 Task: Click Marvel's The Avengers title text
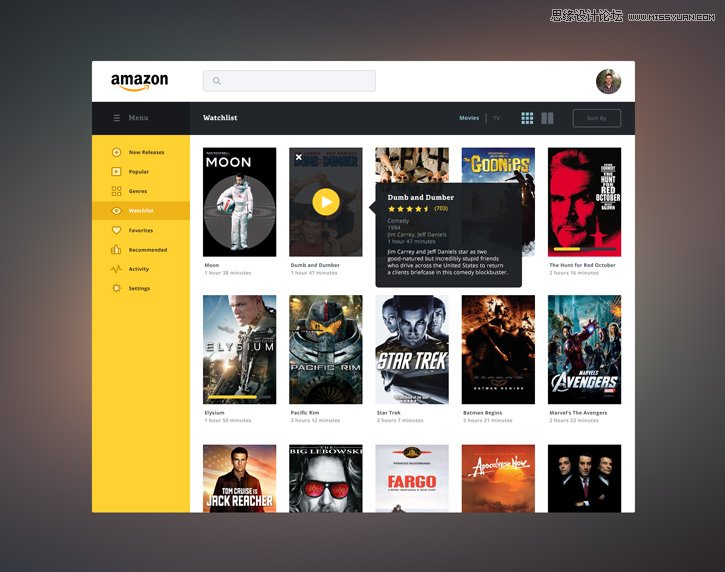click(x=578, y=412)
